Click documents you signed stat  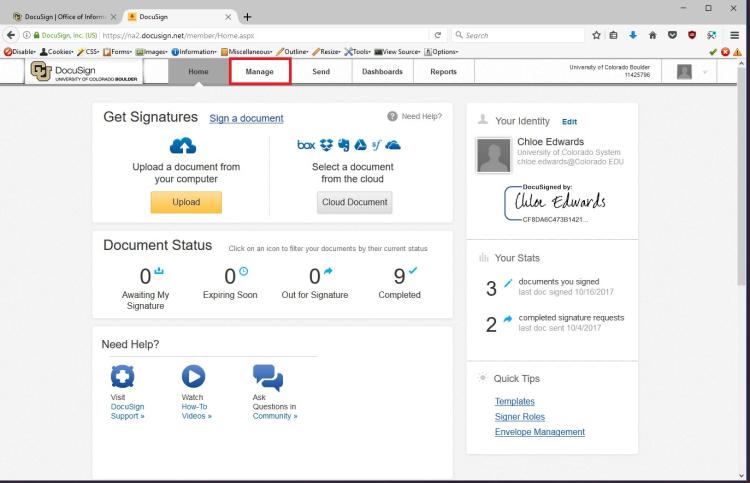point(550,287)
